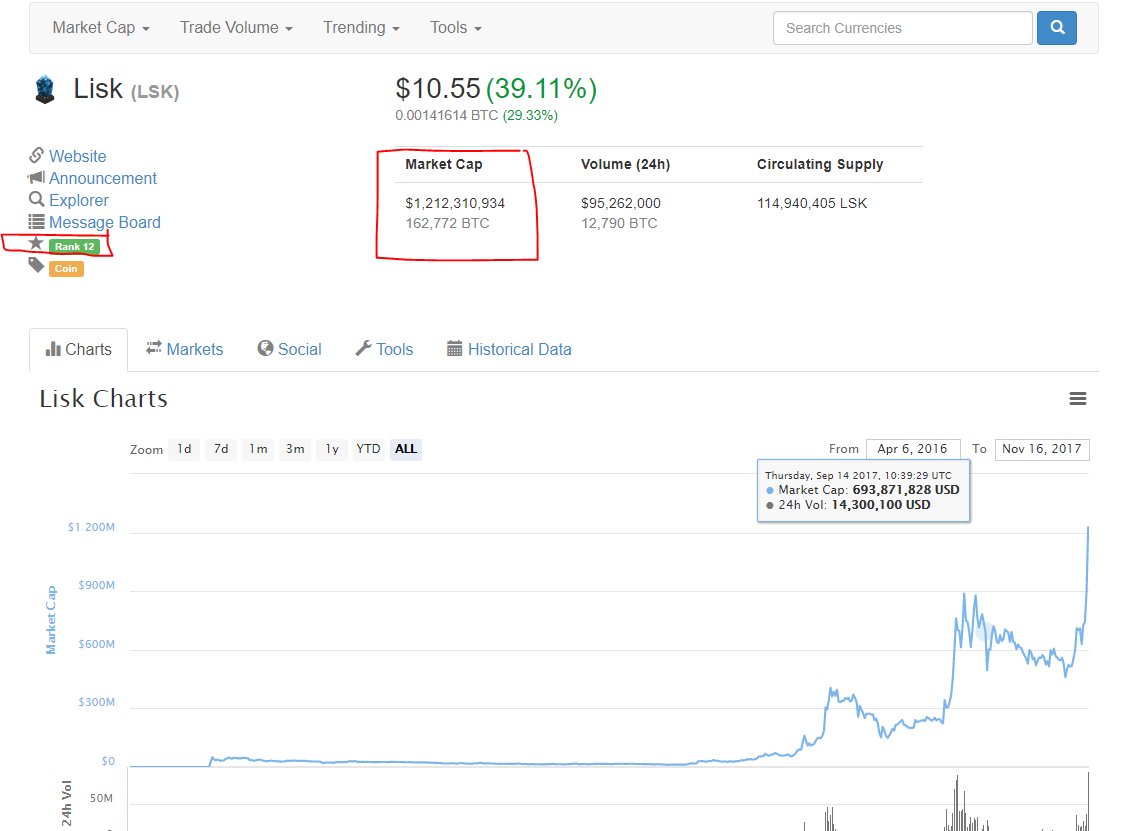Click the megaphone icon beside Announcement
Screen dimensions: 1143x831
coord(36,177)
